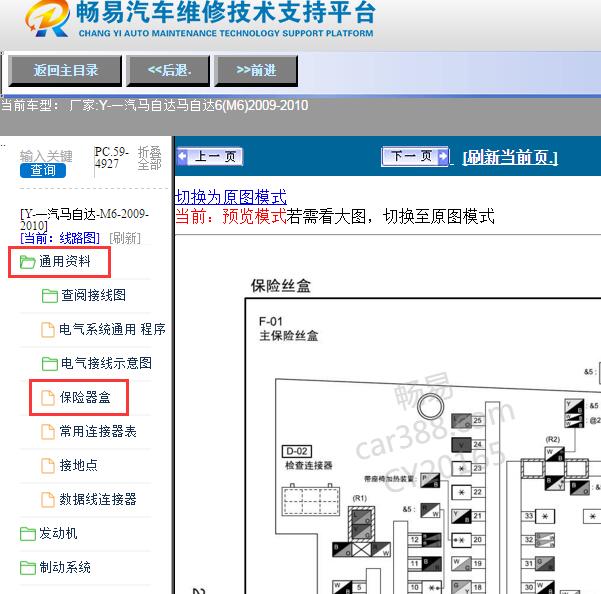Click the 返回主目录 button
The image size is (601, 594).
[x=65, y=71]
